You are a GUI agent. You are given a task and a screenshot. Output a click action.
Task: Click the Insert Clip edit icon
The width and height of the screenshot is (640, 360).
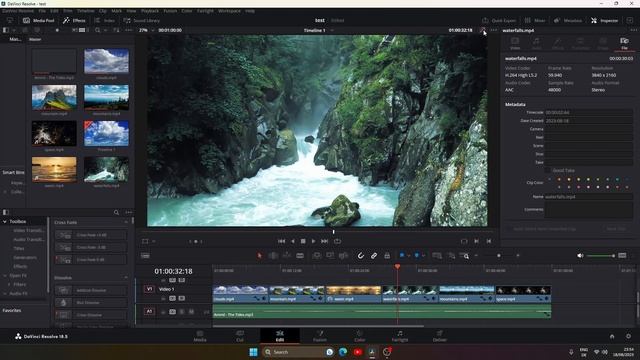point(316,256)
